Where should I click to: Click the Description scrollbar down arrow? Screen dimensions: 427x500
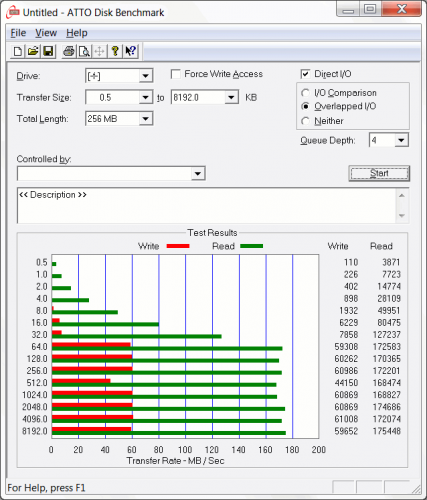click(x=402, y=216)
